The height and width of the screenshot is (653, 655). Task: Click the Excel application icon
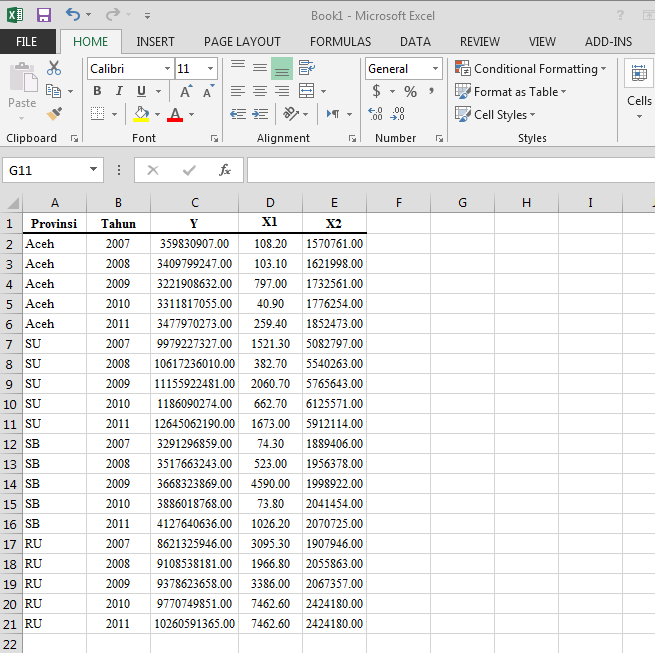pyautogui.click(x=15, y=15)
